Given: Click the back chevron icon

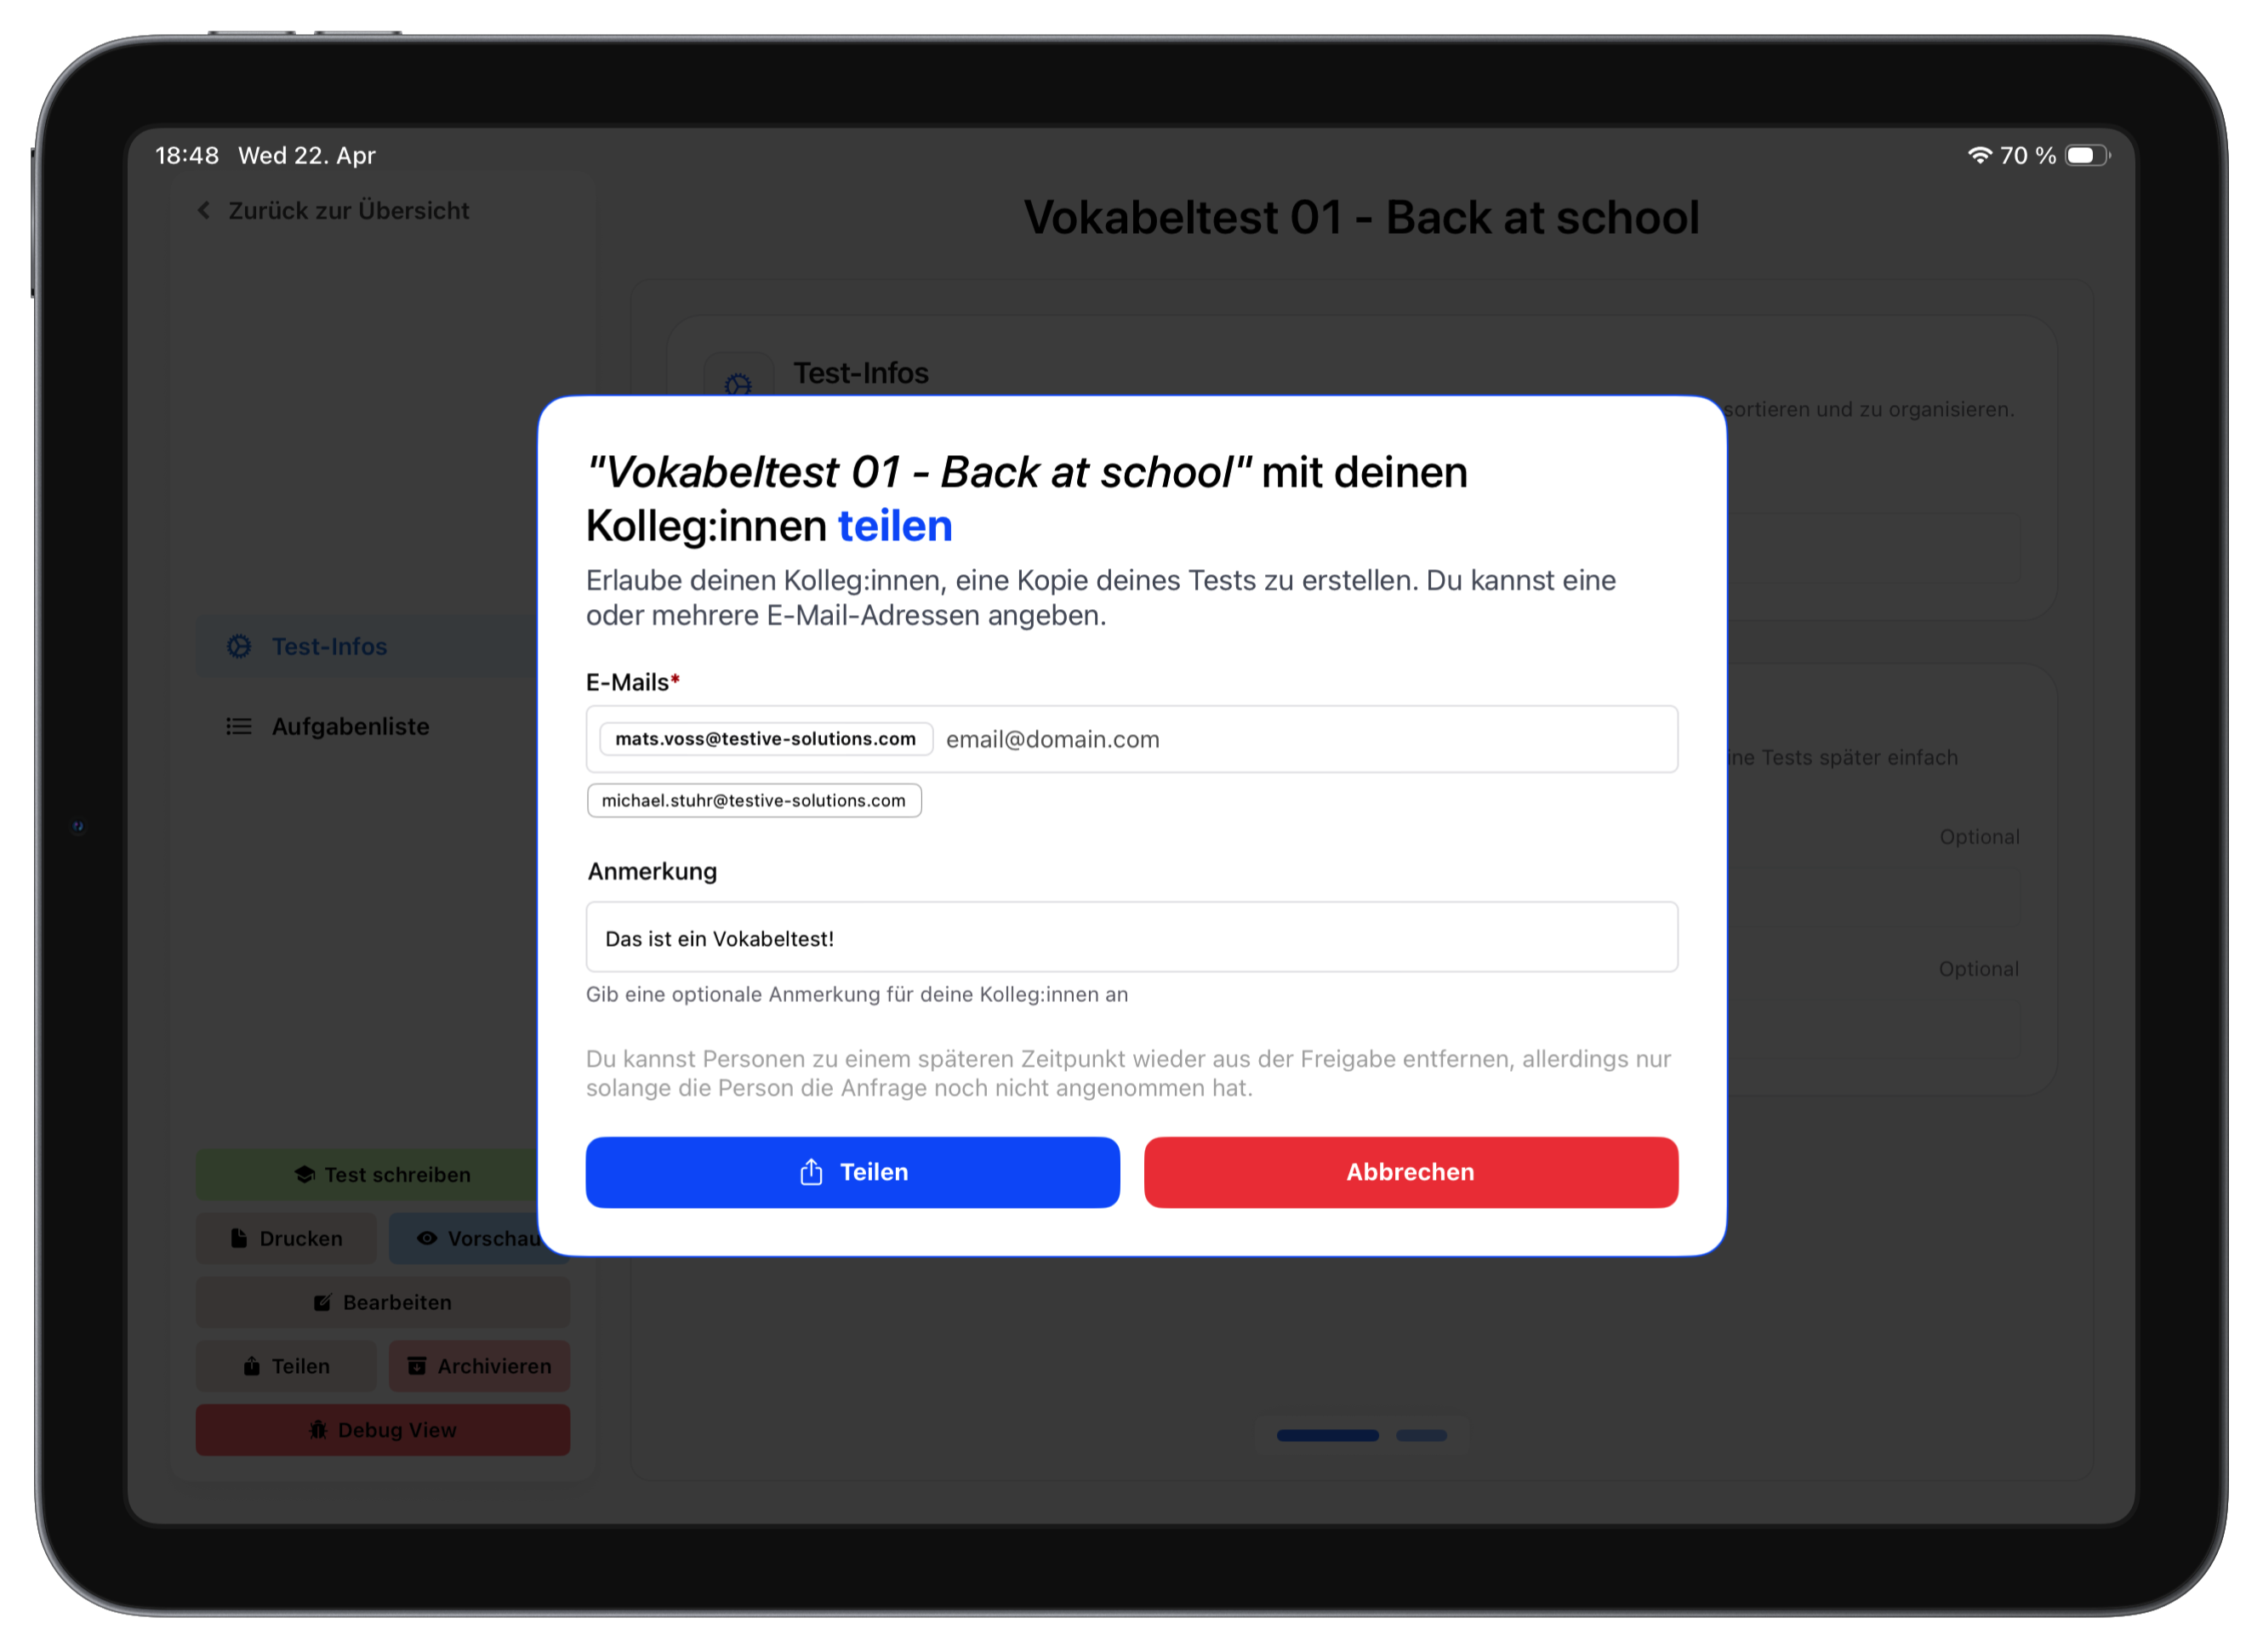Looking at the screenshot, I should (x=204, y=211).
